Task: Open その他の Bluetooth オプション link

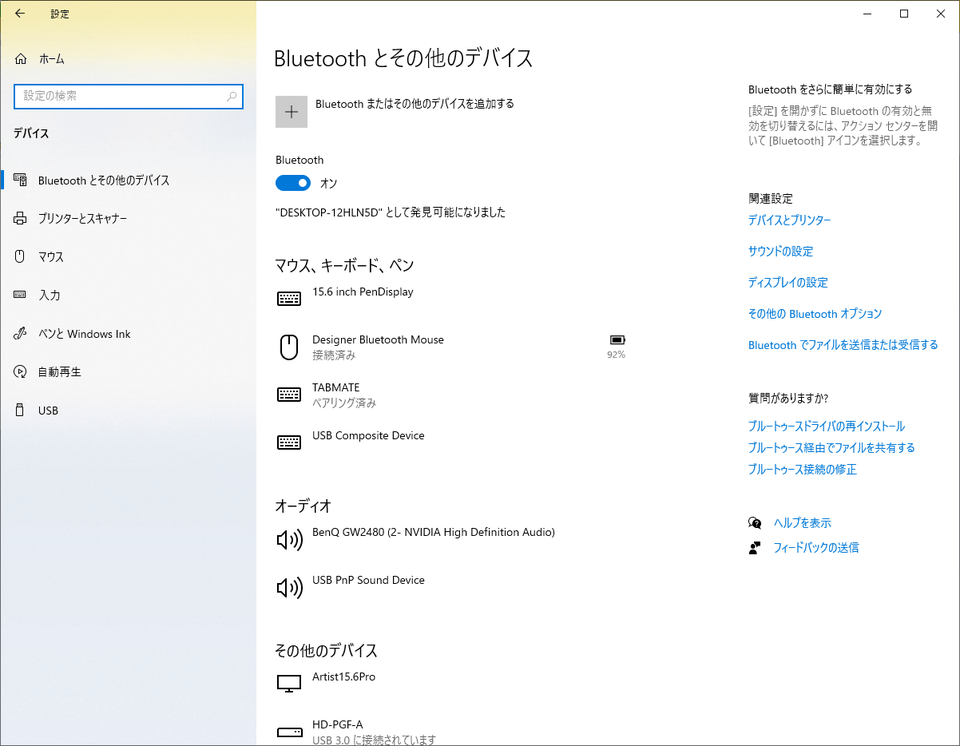Action: [815, 314]
